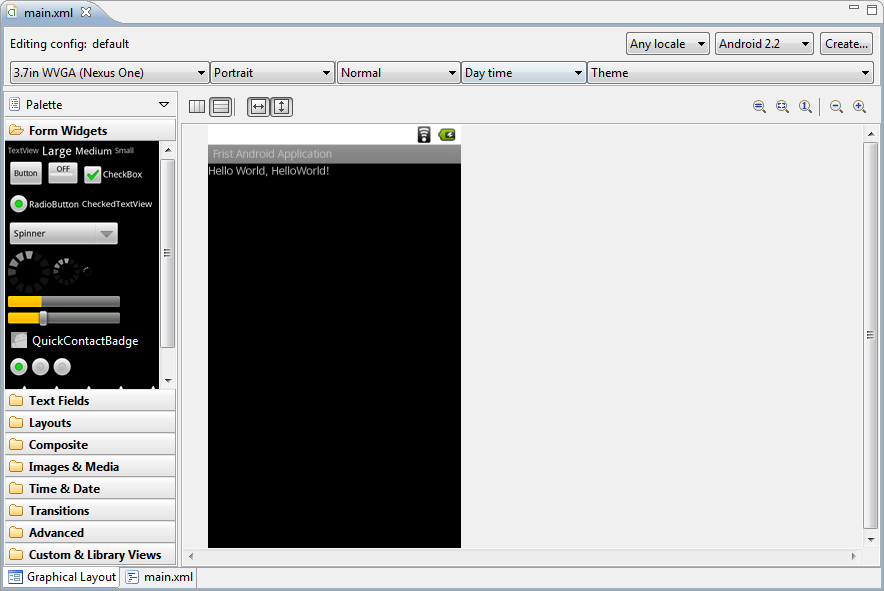Switch to the Graphical Layout tab
The image size is (884, 591).
coord(63,577)
